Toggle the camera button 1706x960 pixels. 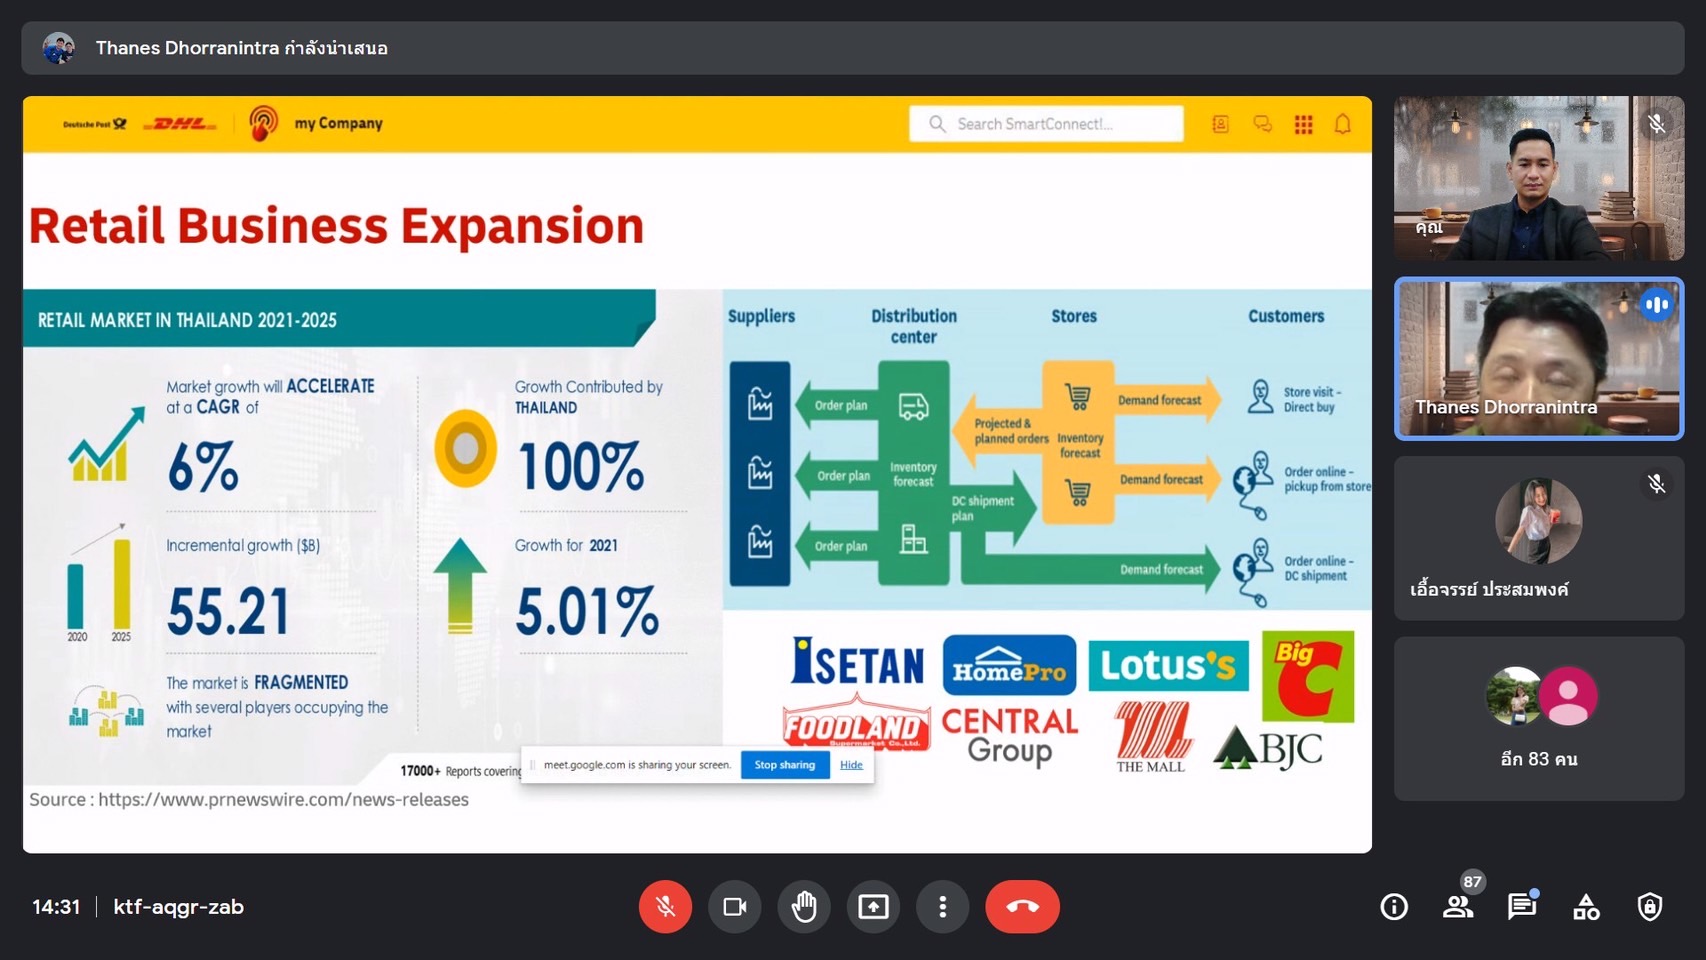tap(735, 907)
